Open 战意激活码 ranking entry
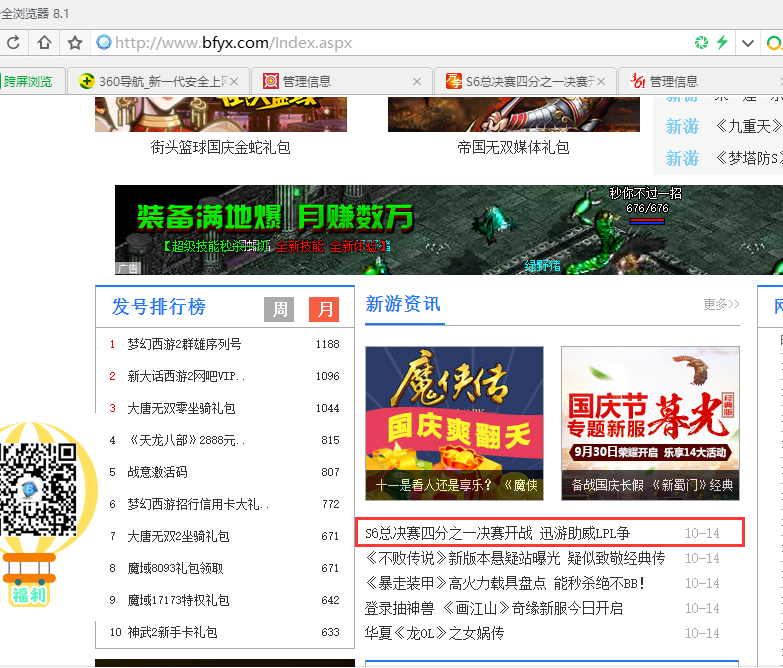783x668 pixels. (157, 472)
